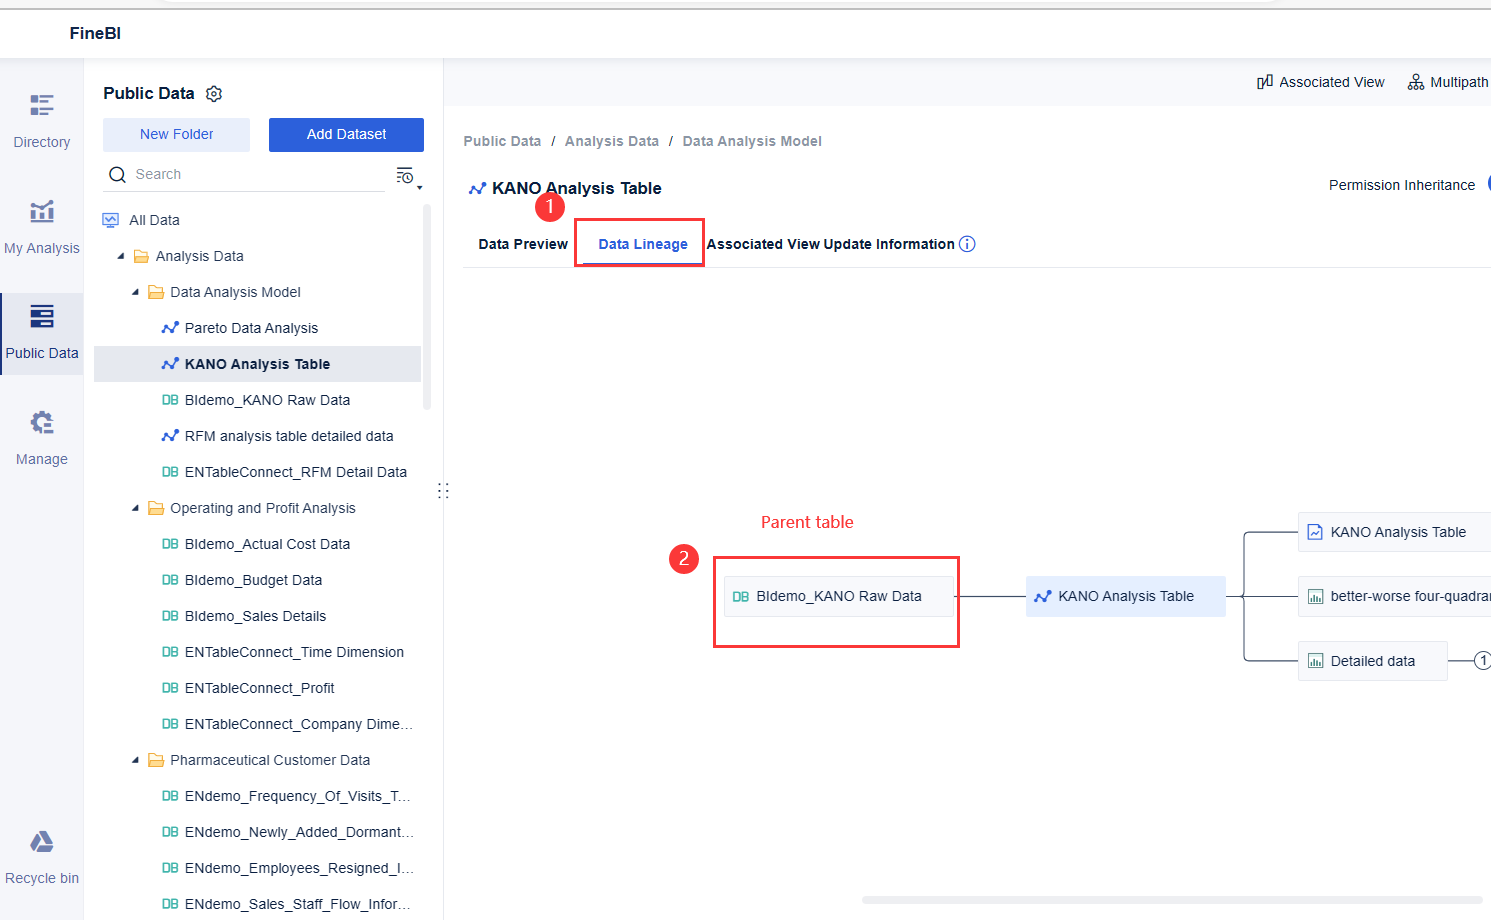Click the New Folder button
Screen dimensions: 1491x920
(x=176, y=134)
